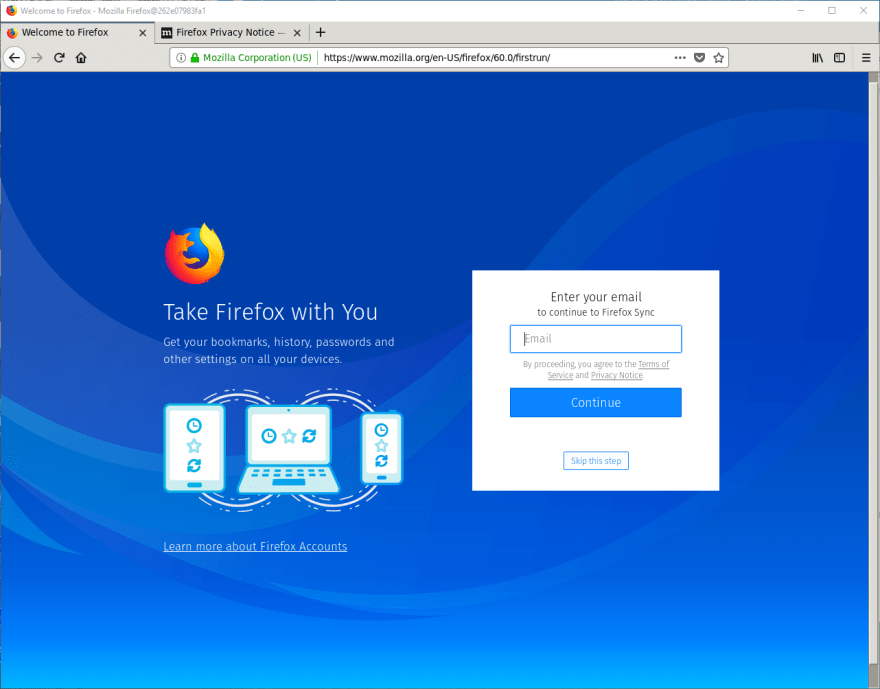Show sidebars with the sidebar icon
The height and width of the screenshot is (689, 880).
pyautogui.click(x=840, y=57)
